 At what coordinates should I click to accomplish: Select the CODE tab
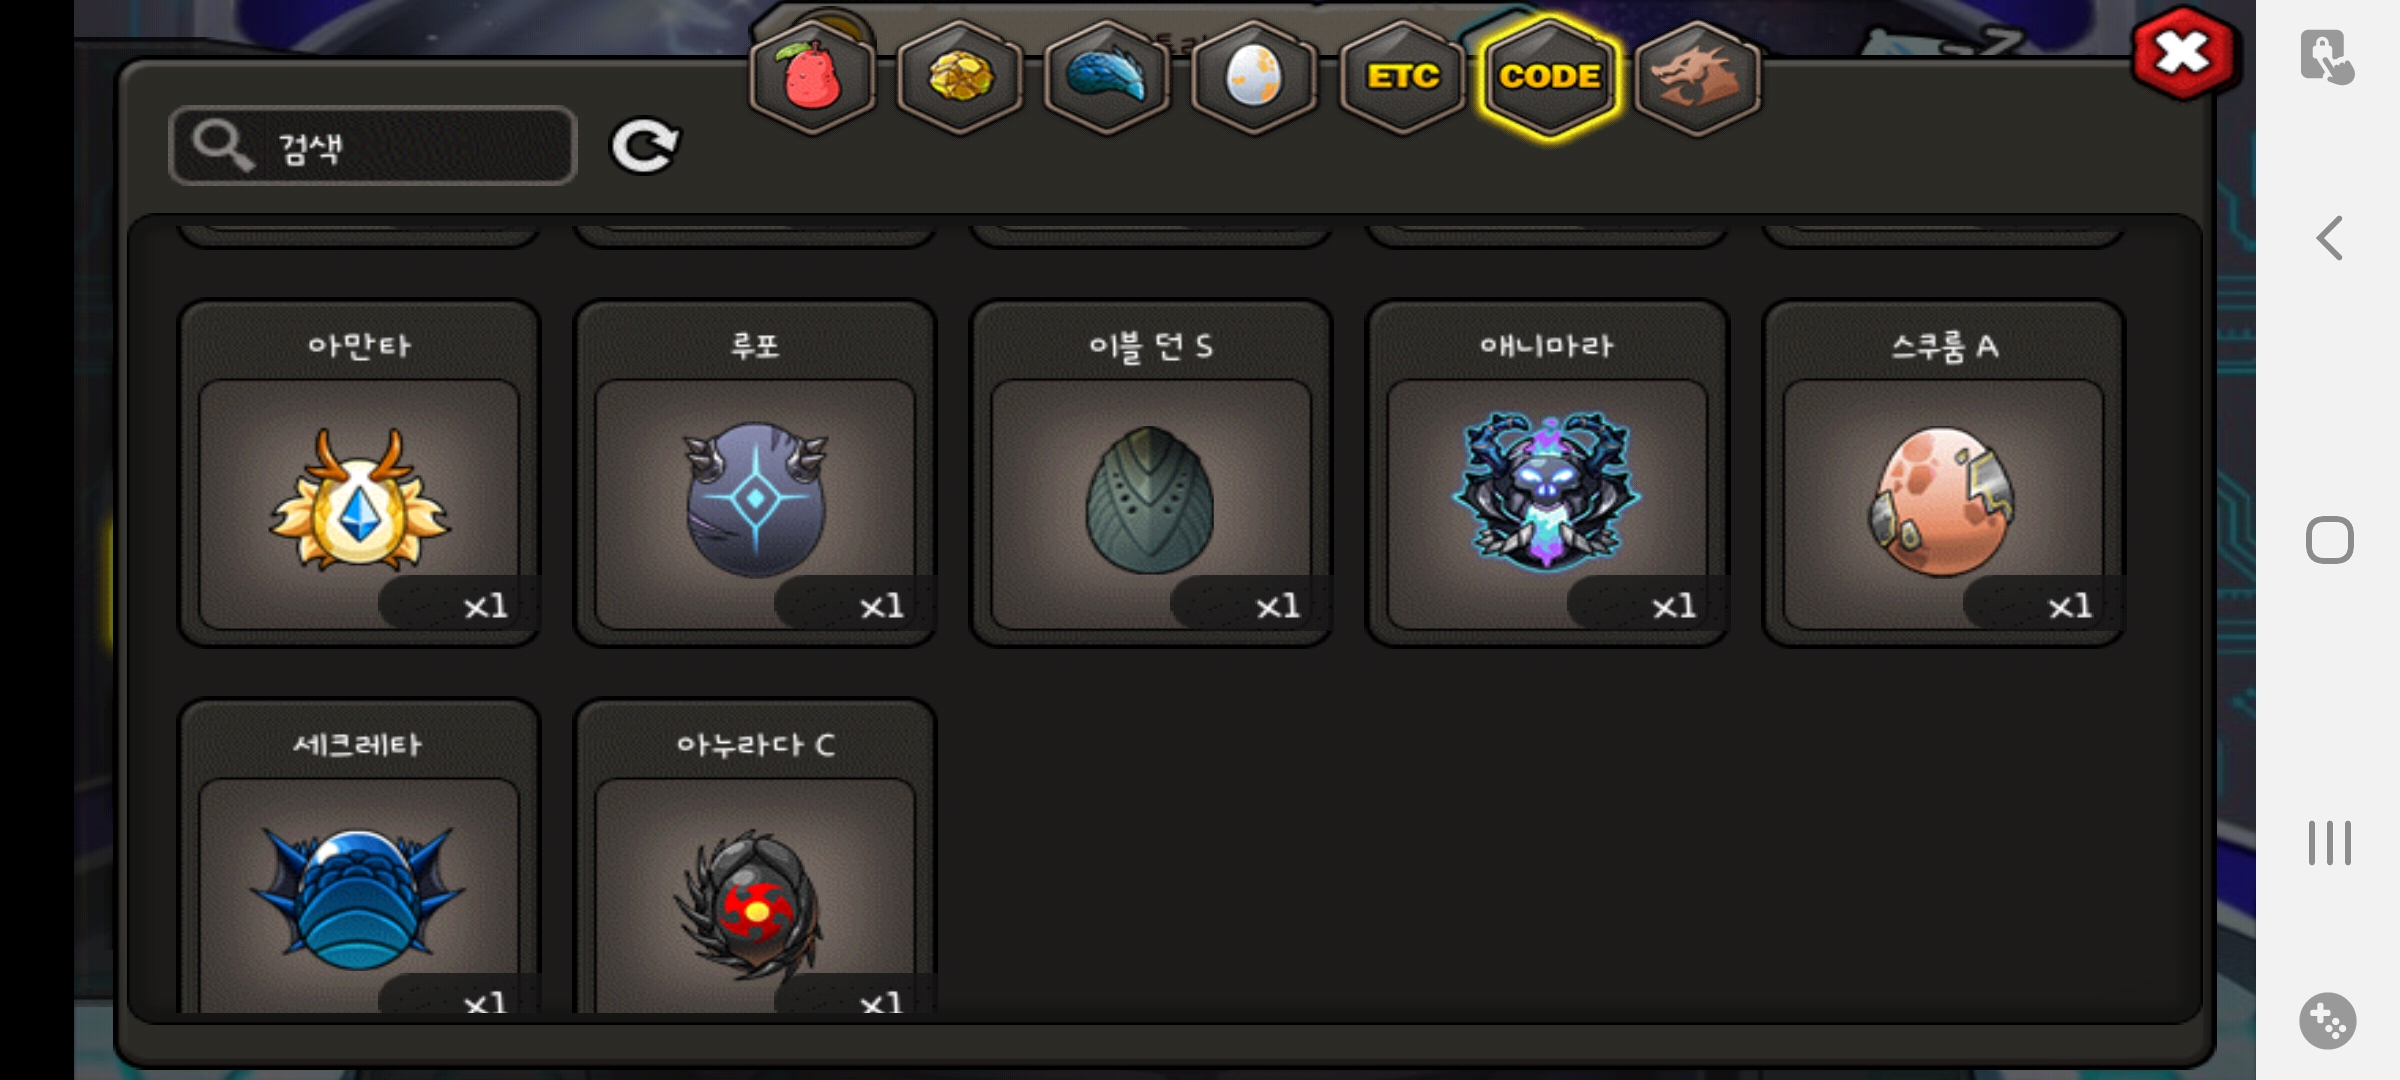tap(1549, 76)
